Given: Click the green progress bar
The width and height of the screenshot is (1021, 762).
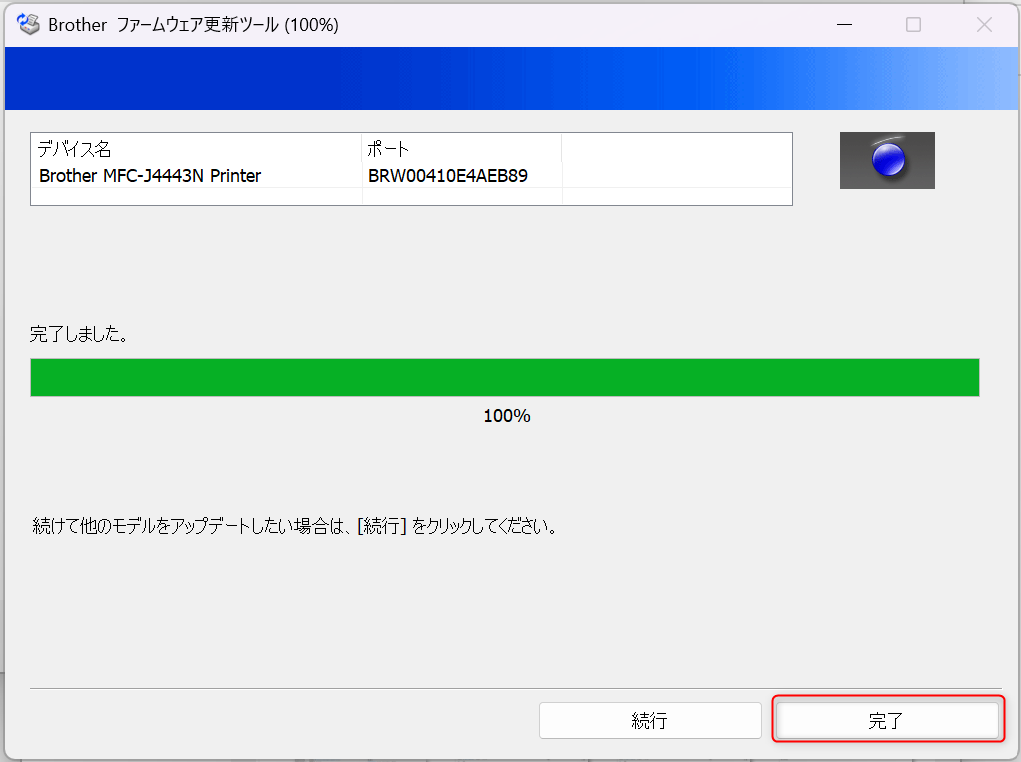Looking at the screenshot, I should tap(505, 377).
